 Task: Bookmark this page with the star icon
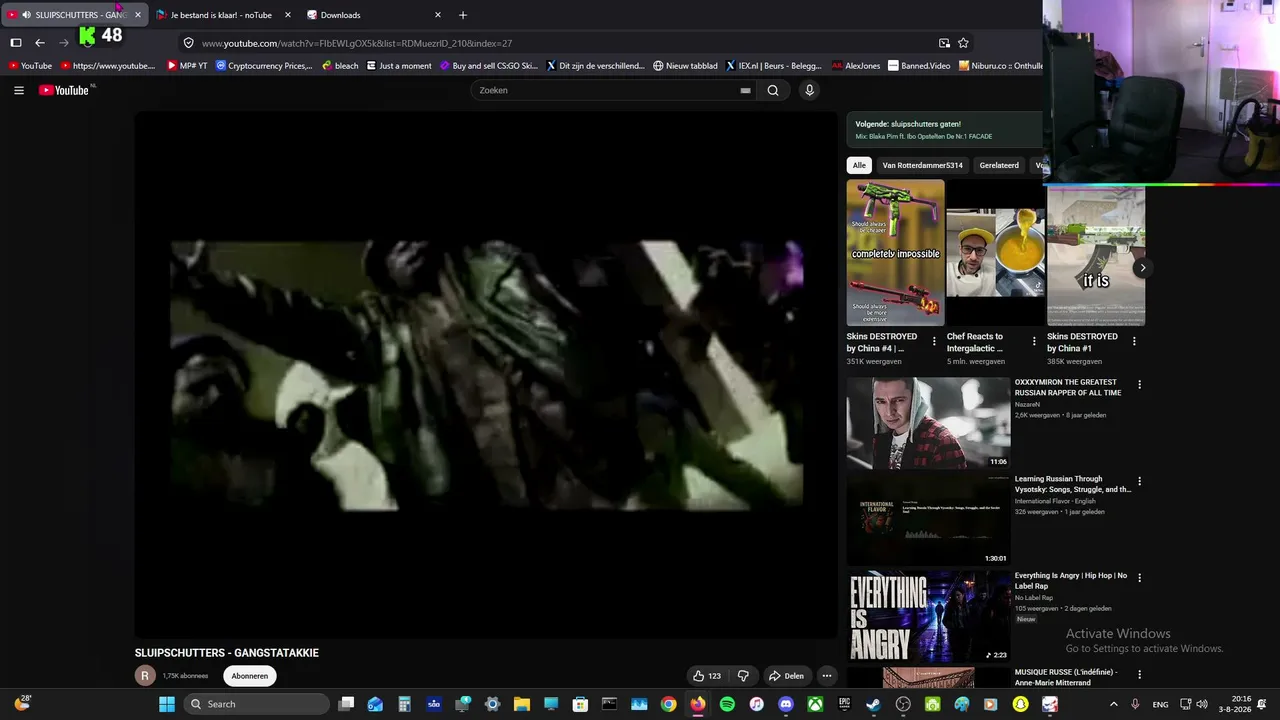963,43
